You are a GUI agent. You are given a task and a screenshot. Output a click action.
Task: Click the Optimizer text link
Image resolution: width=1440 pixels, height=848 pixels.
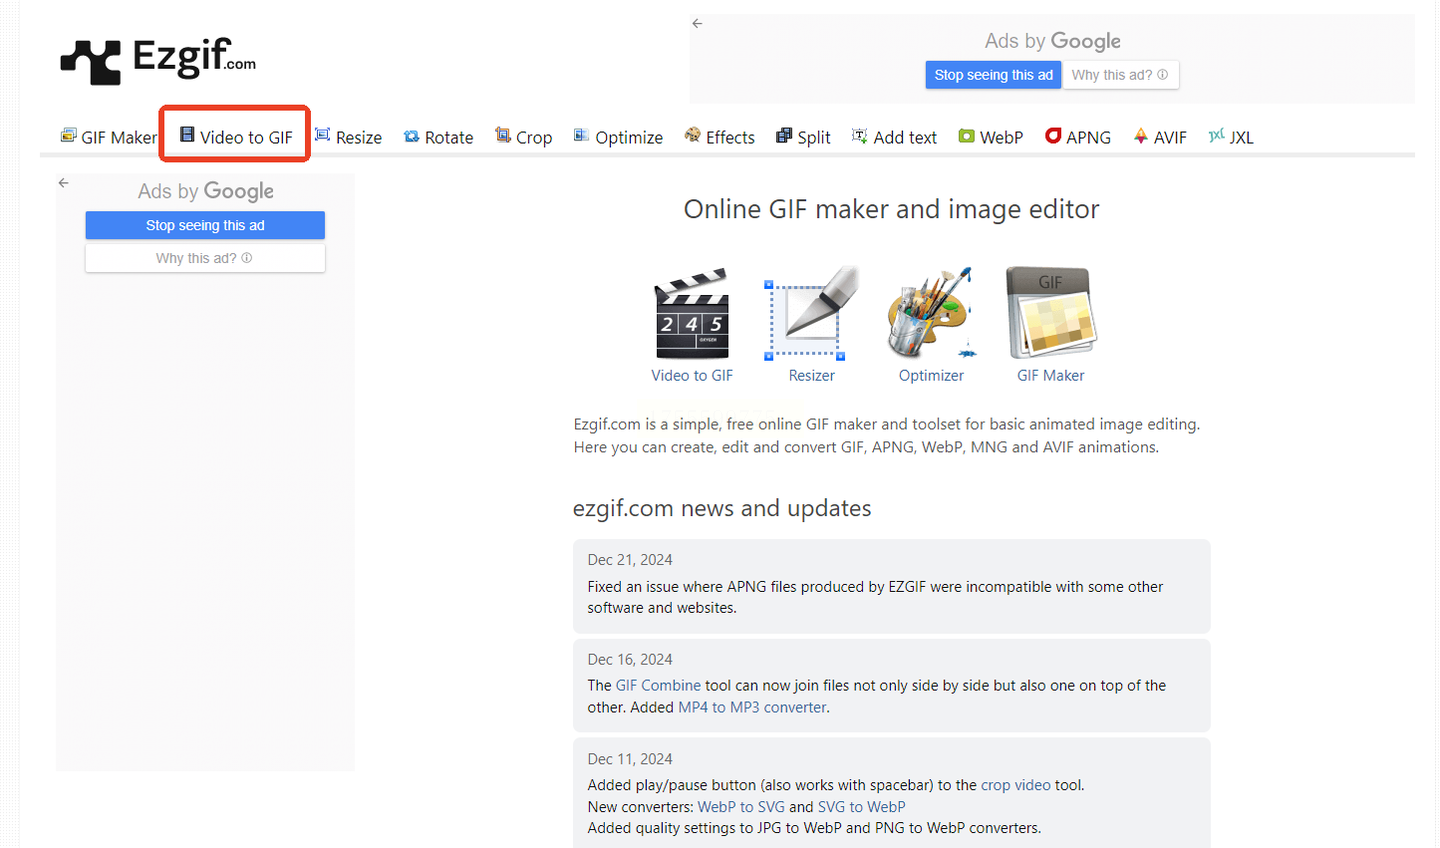click(931, 375)
